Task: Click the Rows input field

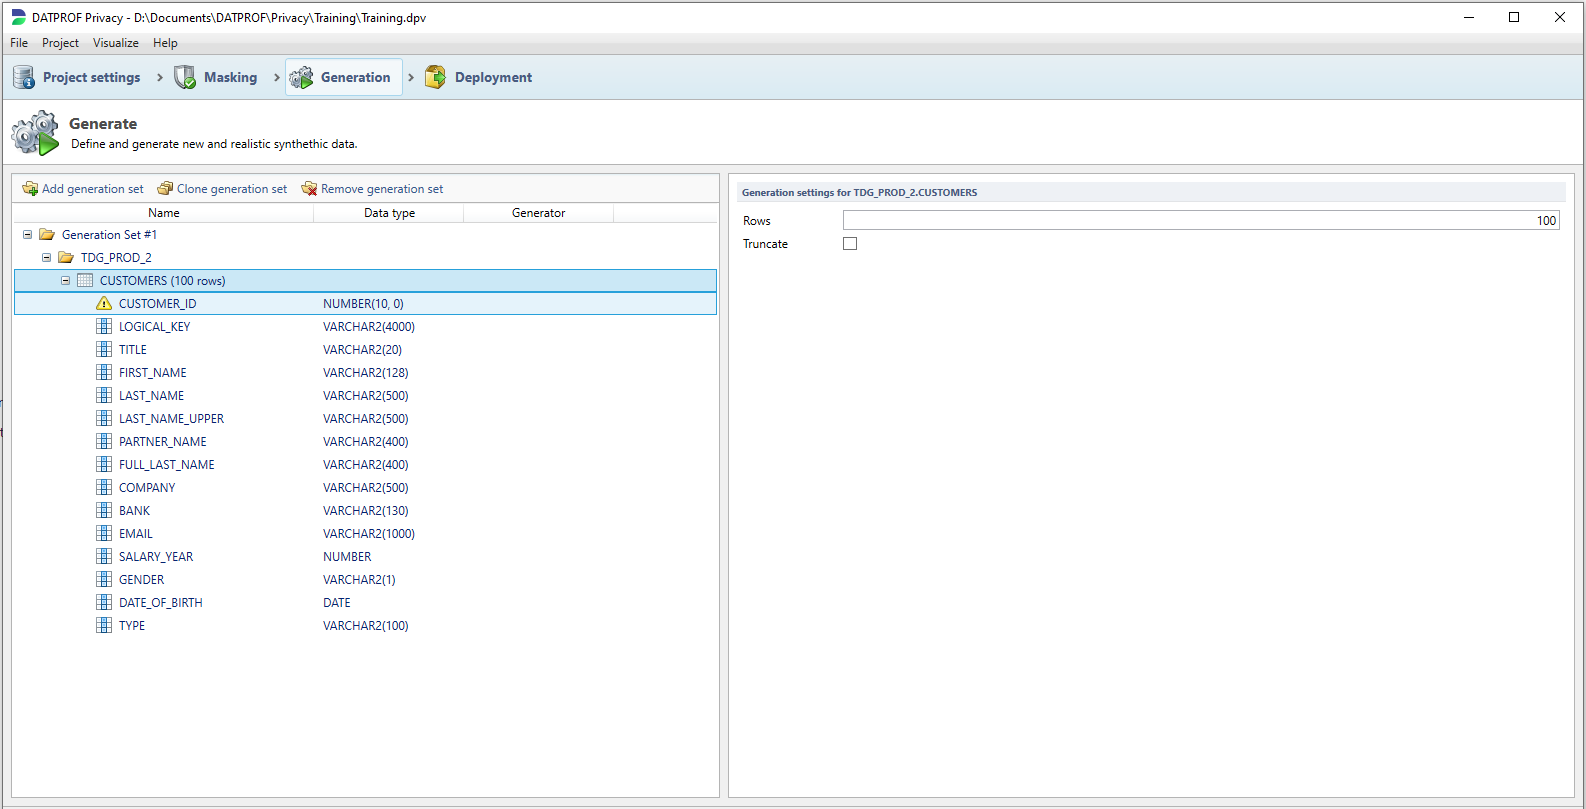Action: [1200, 221]
